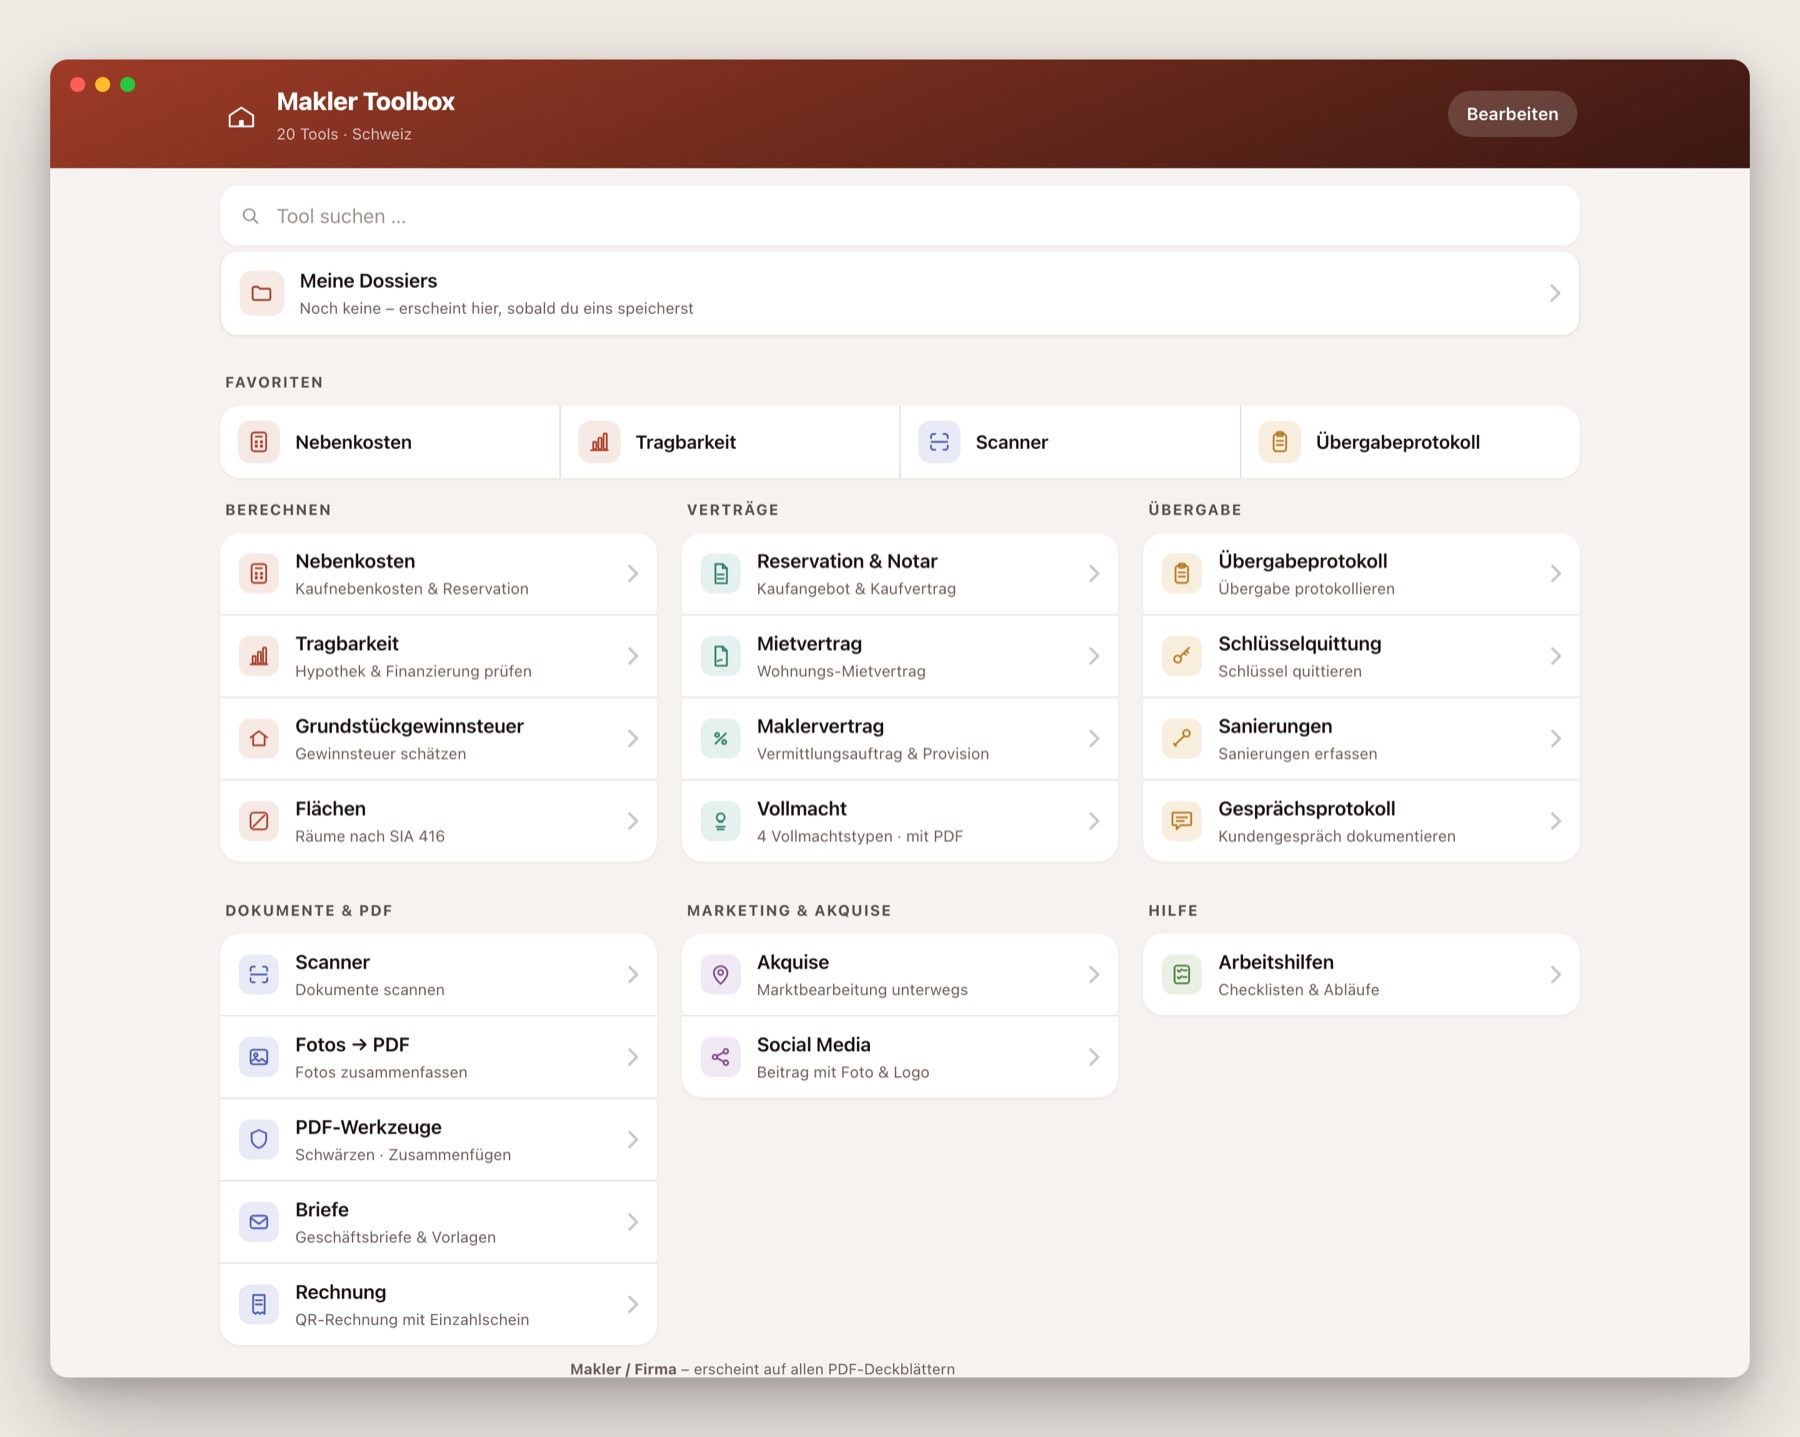
Task: Select the Tragbarkeit favorite label
Action: click(x=686, y=442)
